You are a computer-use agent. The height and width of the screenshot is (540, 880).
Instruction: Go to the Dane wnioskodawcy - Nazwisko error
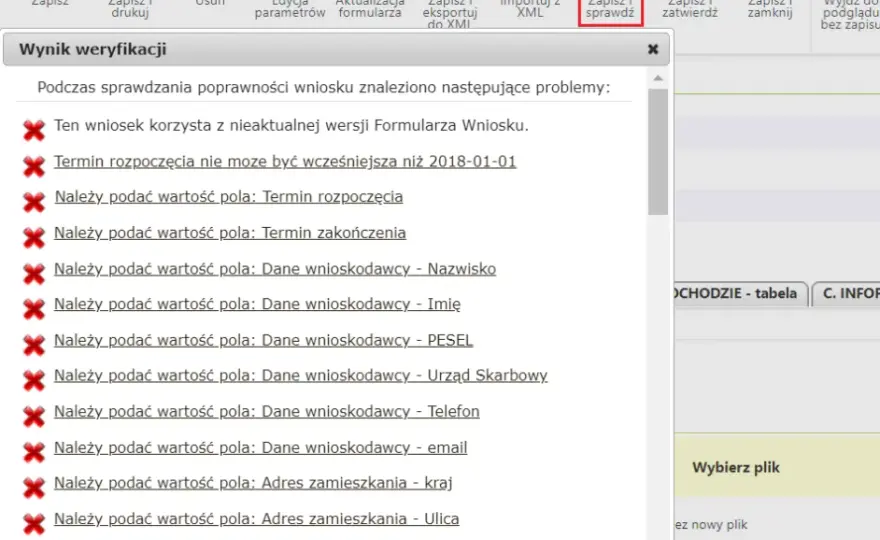pos(275,269)
